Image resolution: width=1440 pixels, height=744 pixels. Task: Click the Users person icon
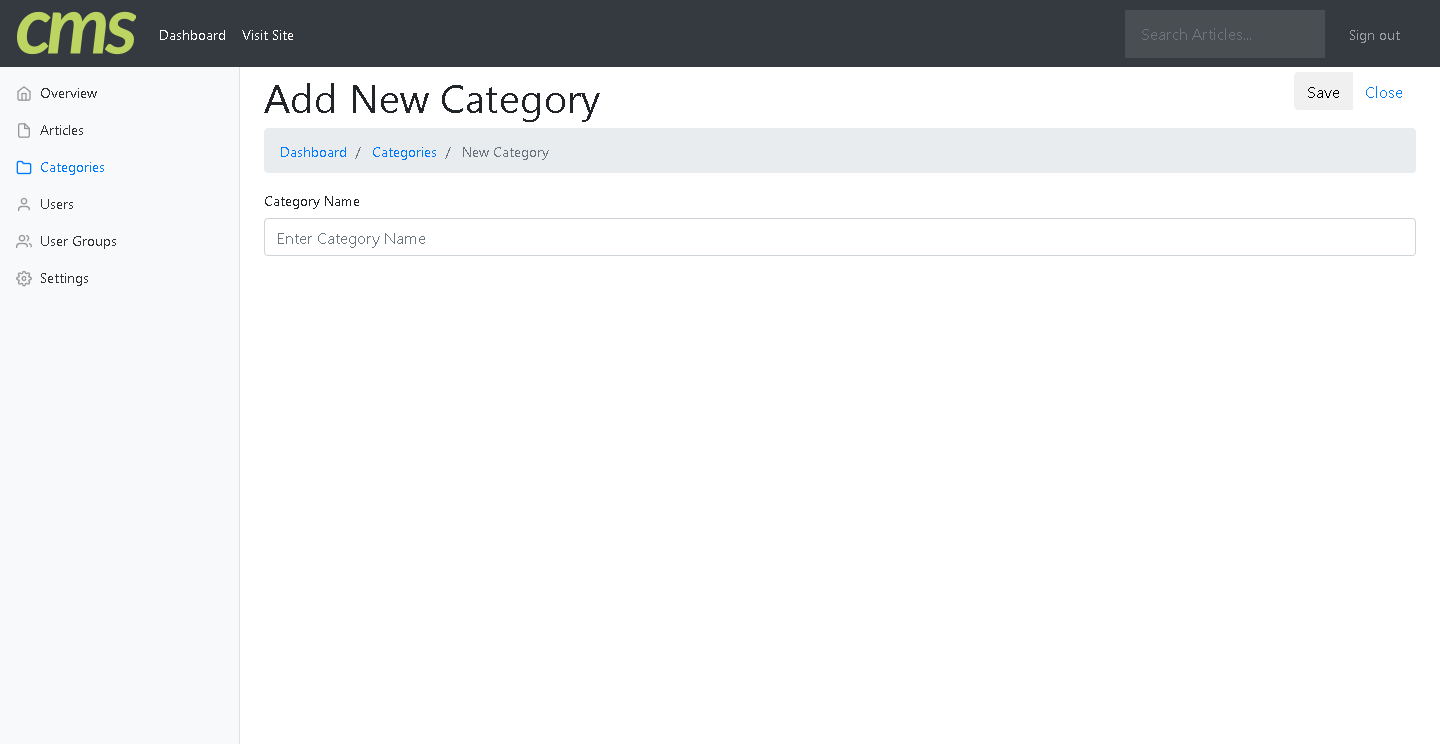coord(24,205)
